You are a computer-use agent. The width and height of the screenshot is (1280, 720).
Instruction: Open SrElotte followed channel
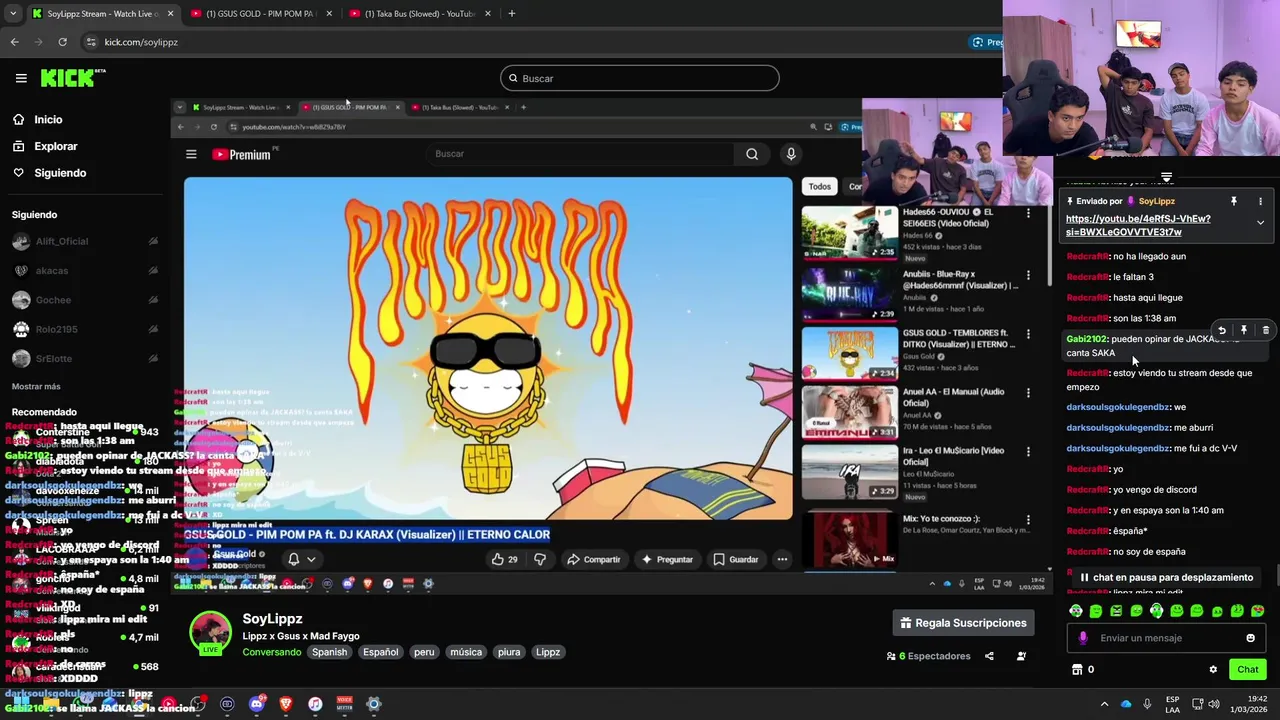point(54,358)
